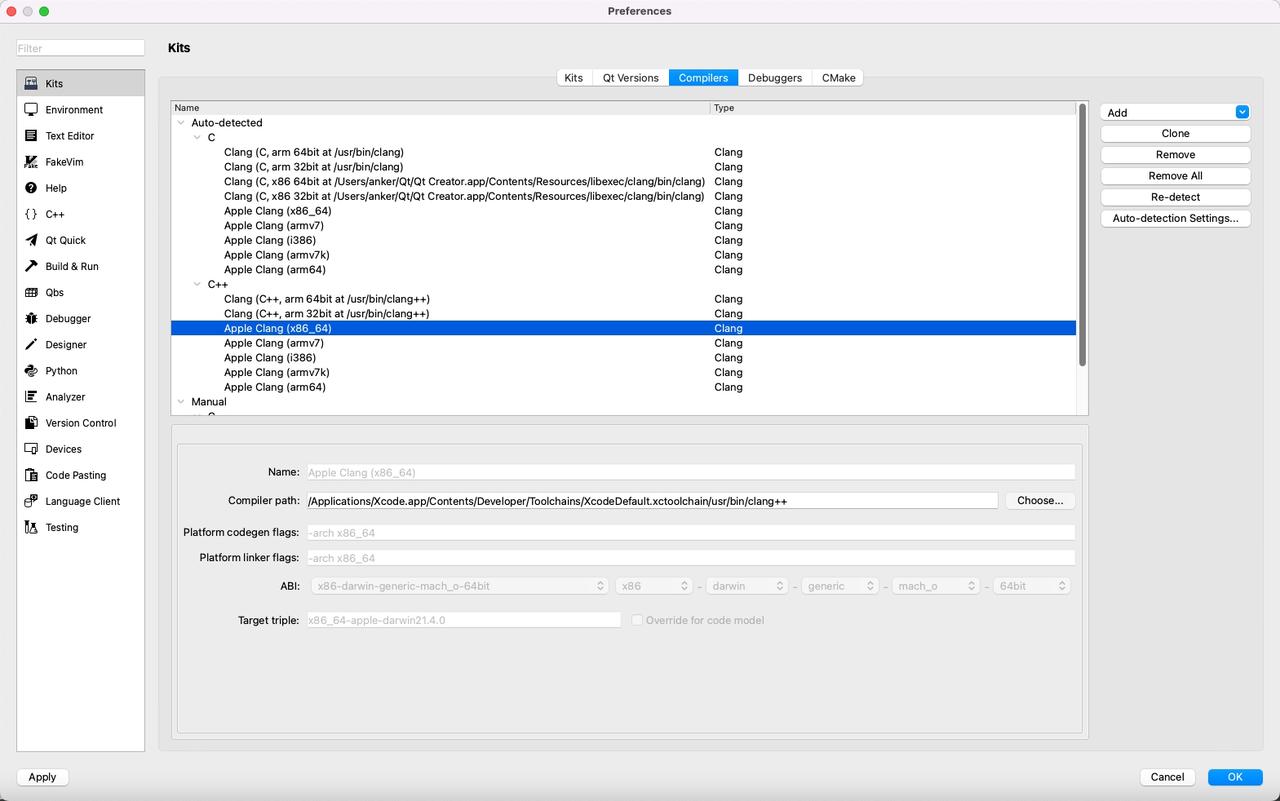The height and width of the screenshot is (801, 1280).
Task: Collapse the C++ compilers subgroup
Action: (x=197, y=285)
